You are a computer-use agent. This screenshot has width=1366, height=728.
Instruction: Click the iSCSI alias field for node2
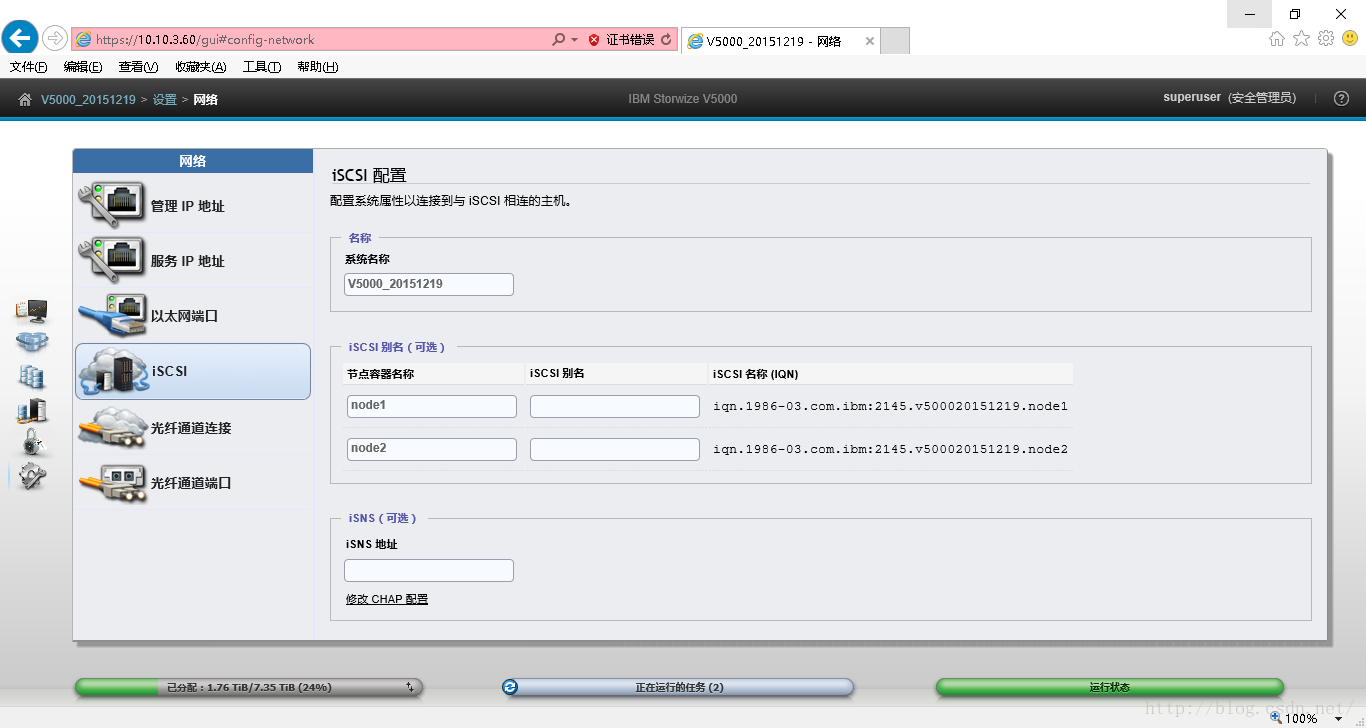615,449
